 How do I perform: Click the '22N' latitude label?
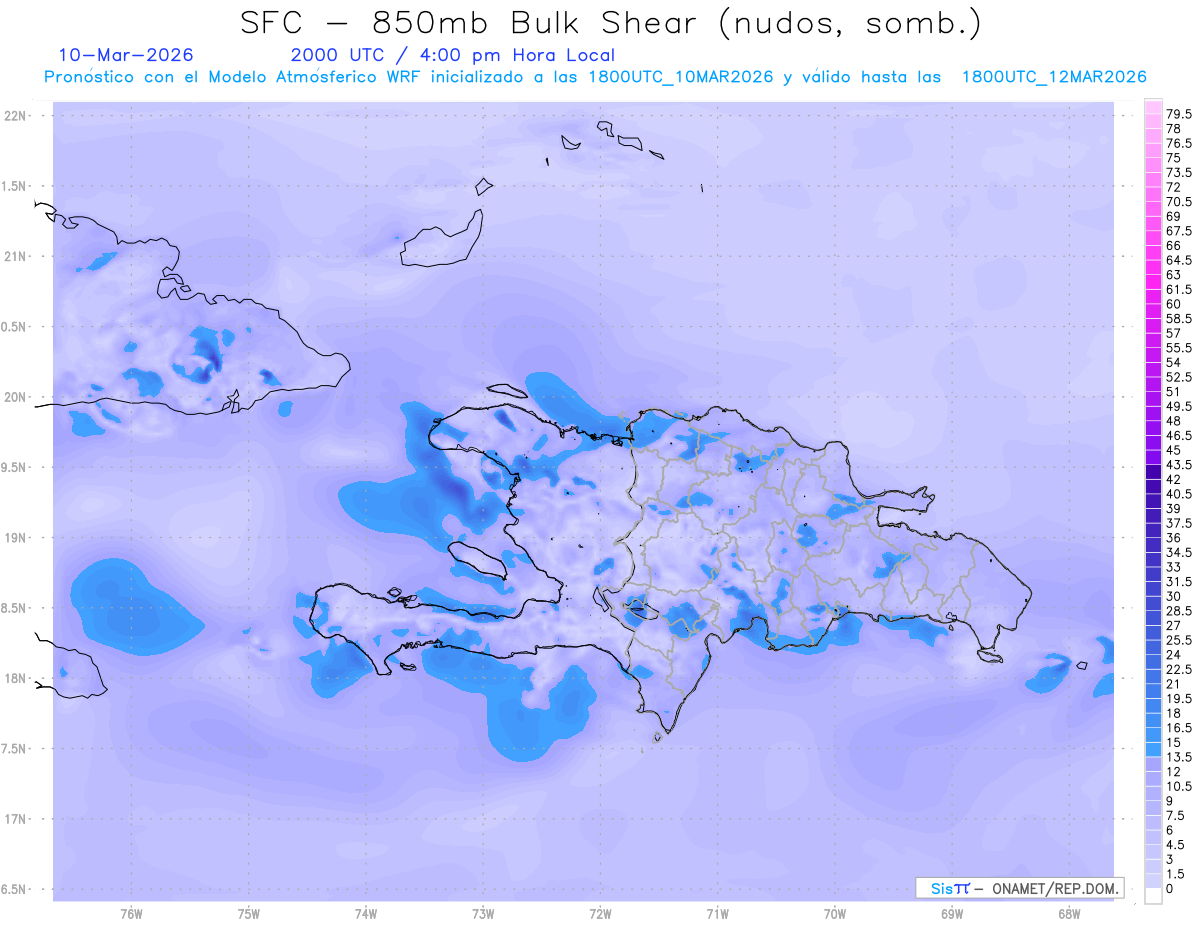click(x=16, y=116)
